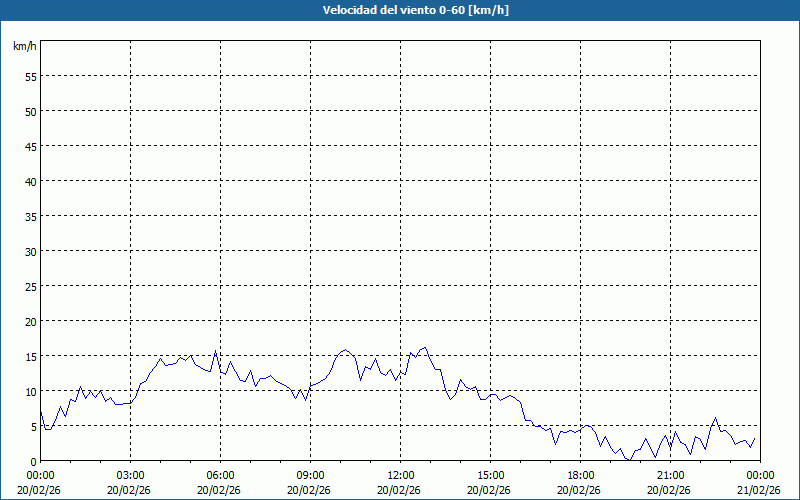Screen dimensions: 800x500
Task: Select the 15:00 time label on the x-axis
Action: [x=490, y=475]
